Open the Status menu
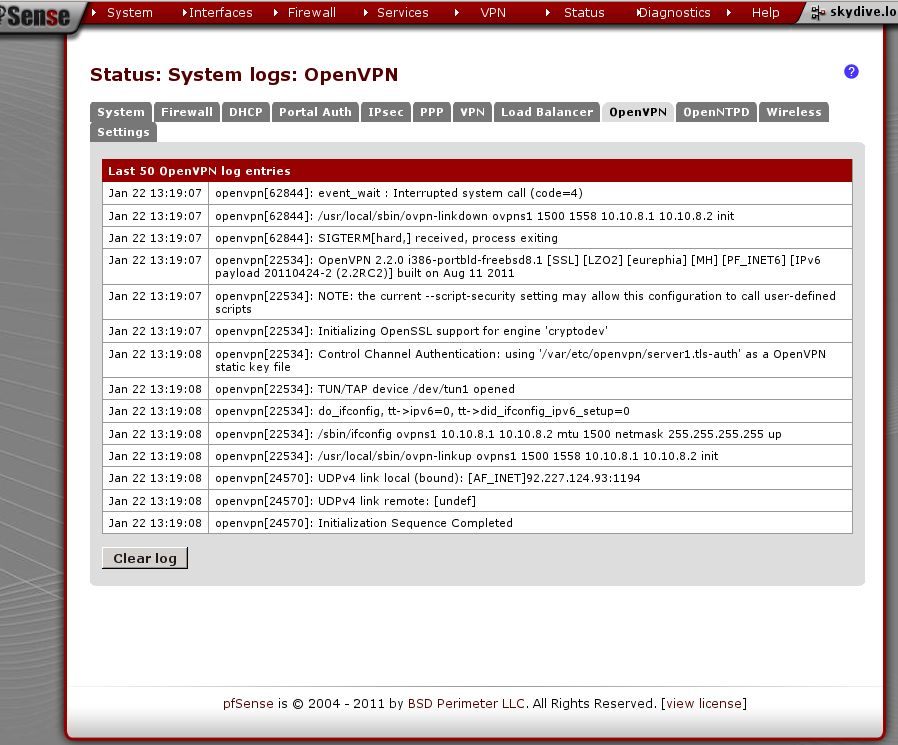 pos(584,13)
